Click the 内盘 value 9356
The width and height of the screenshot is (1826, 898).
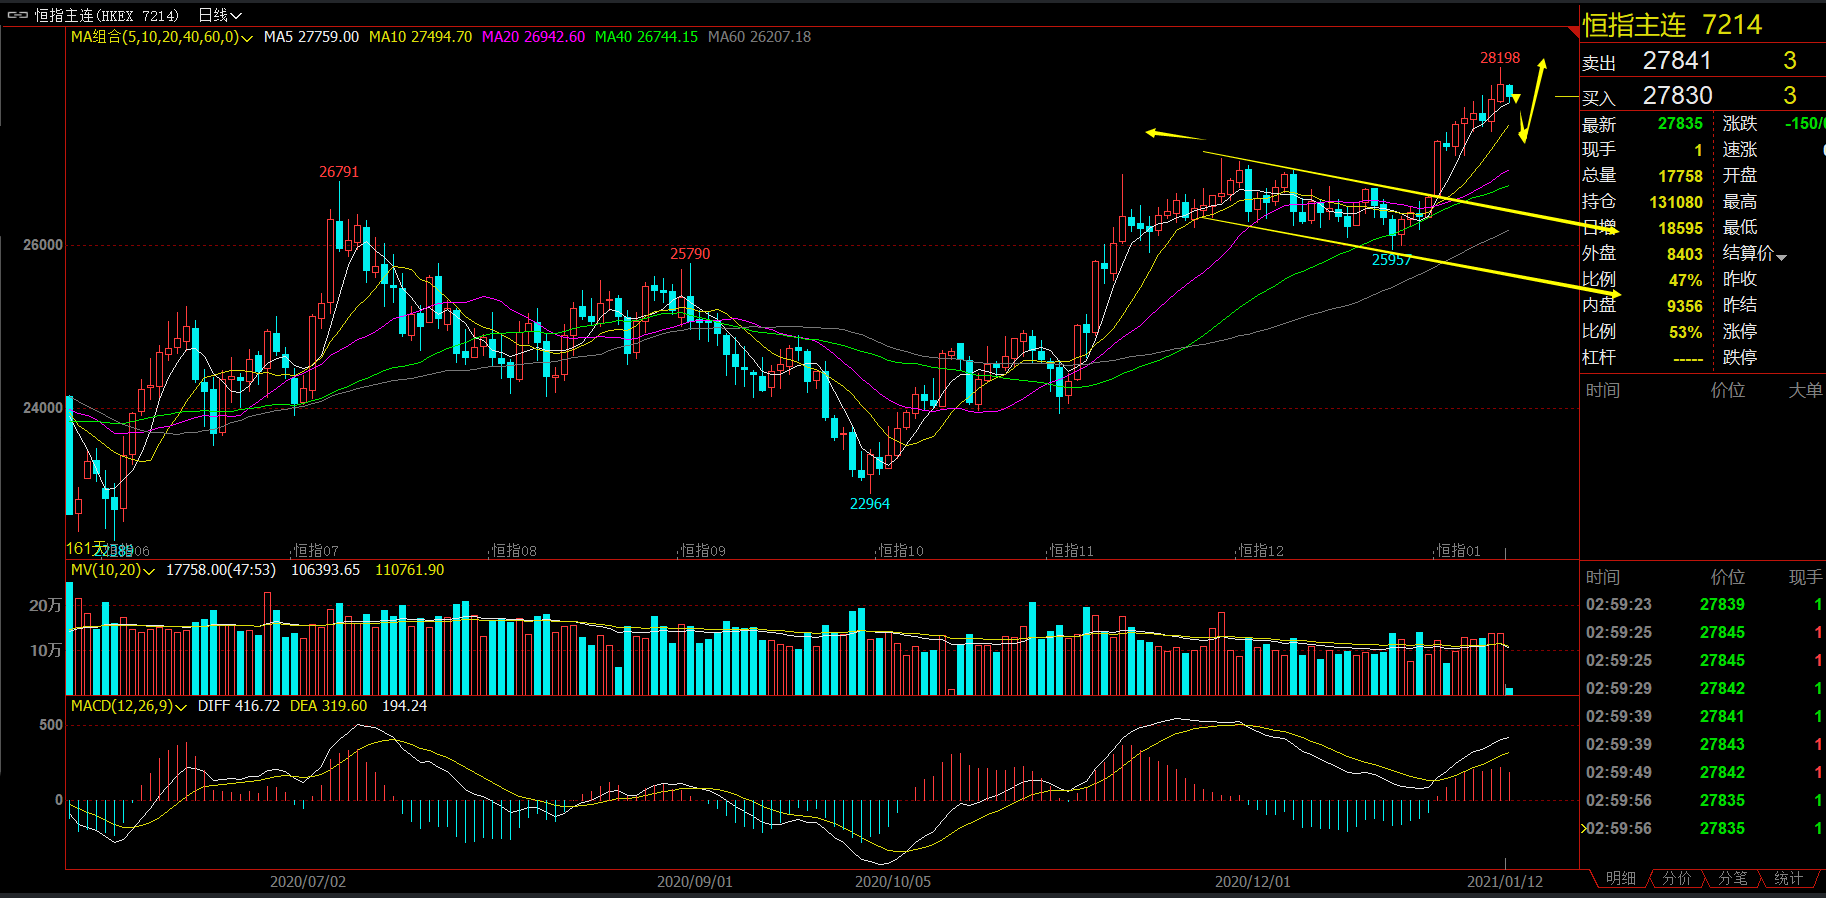click(x=1684, y=306)
